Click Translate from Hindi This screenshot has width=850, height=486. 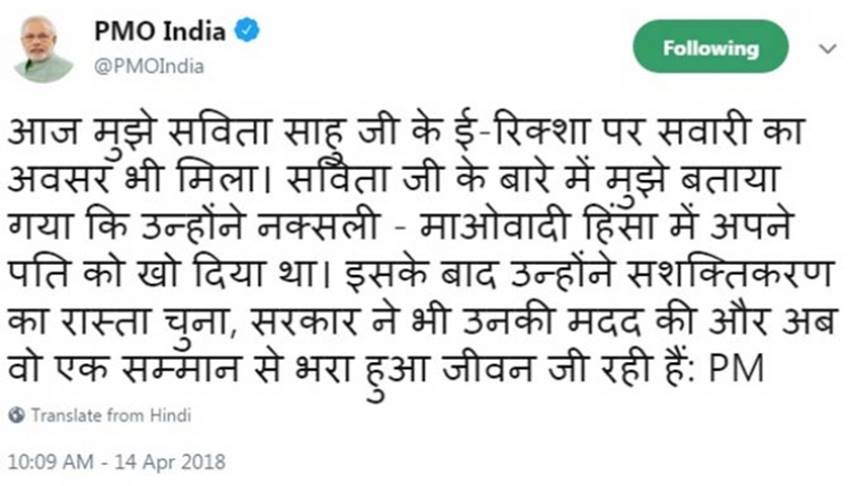click(111, 414)
